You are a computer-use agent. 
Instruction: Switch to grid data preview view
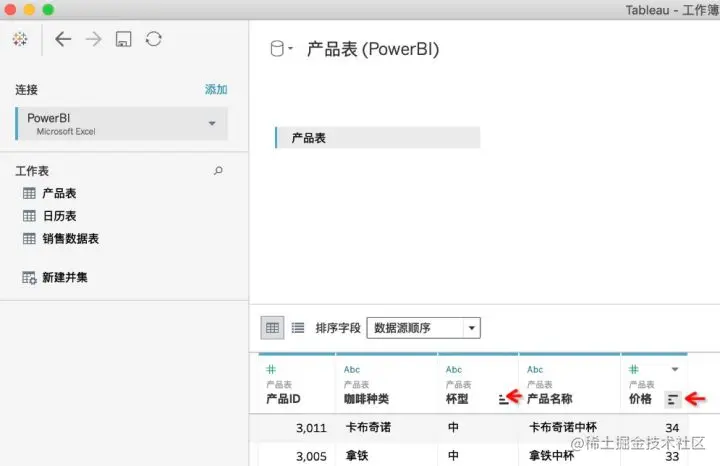pyautogui.click(x=272, y=328)
